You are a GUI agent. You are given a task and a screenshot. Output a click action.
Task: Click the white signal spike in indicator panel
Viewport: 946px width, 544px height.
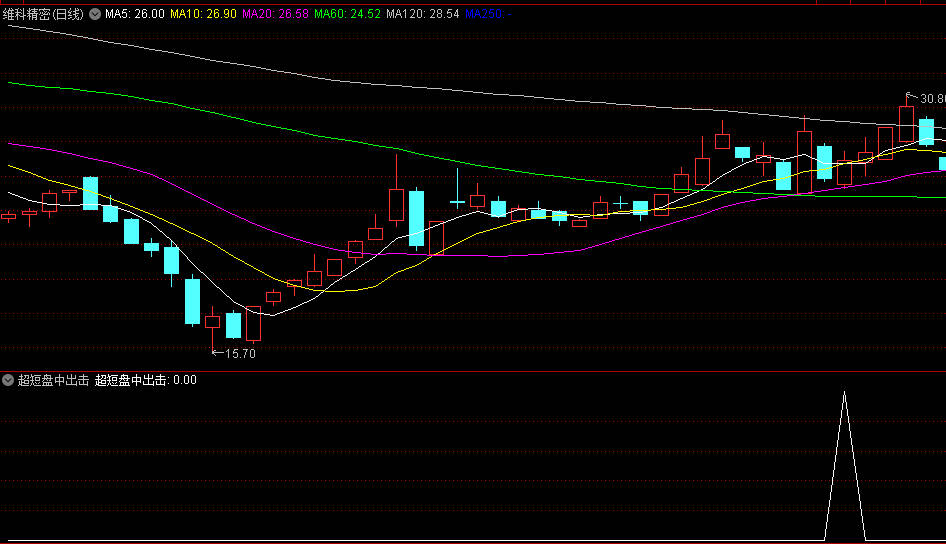845,466
